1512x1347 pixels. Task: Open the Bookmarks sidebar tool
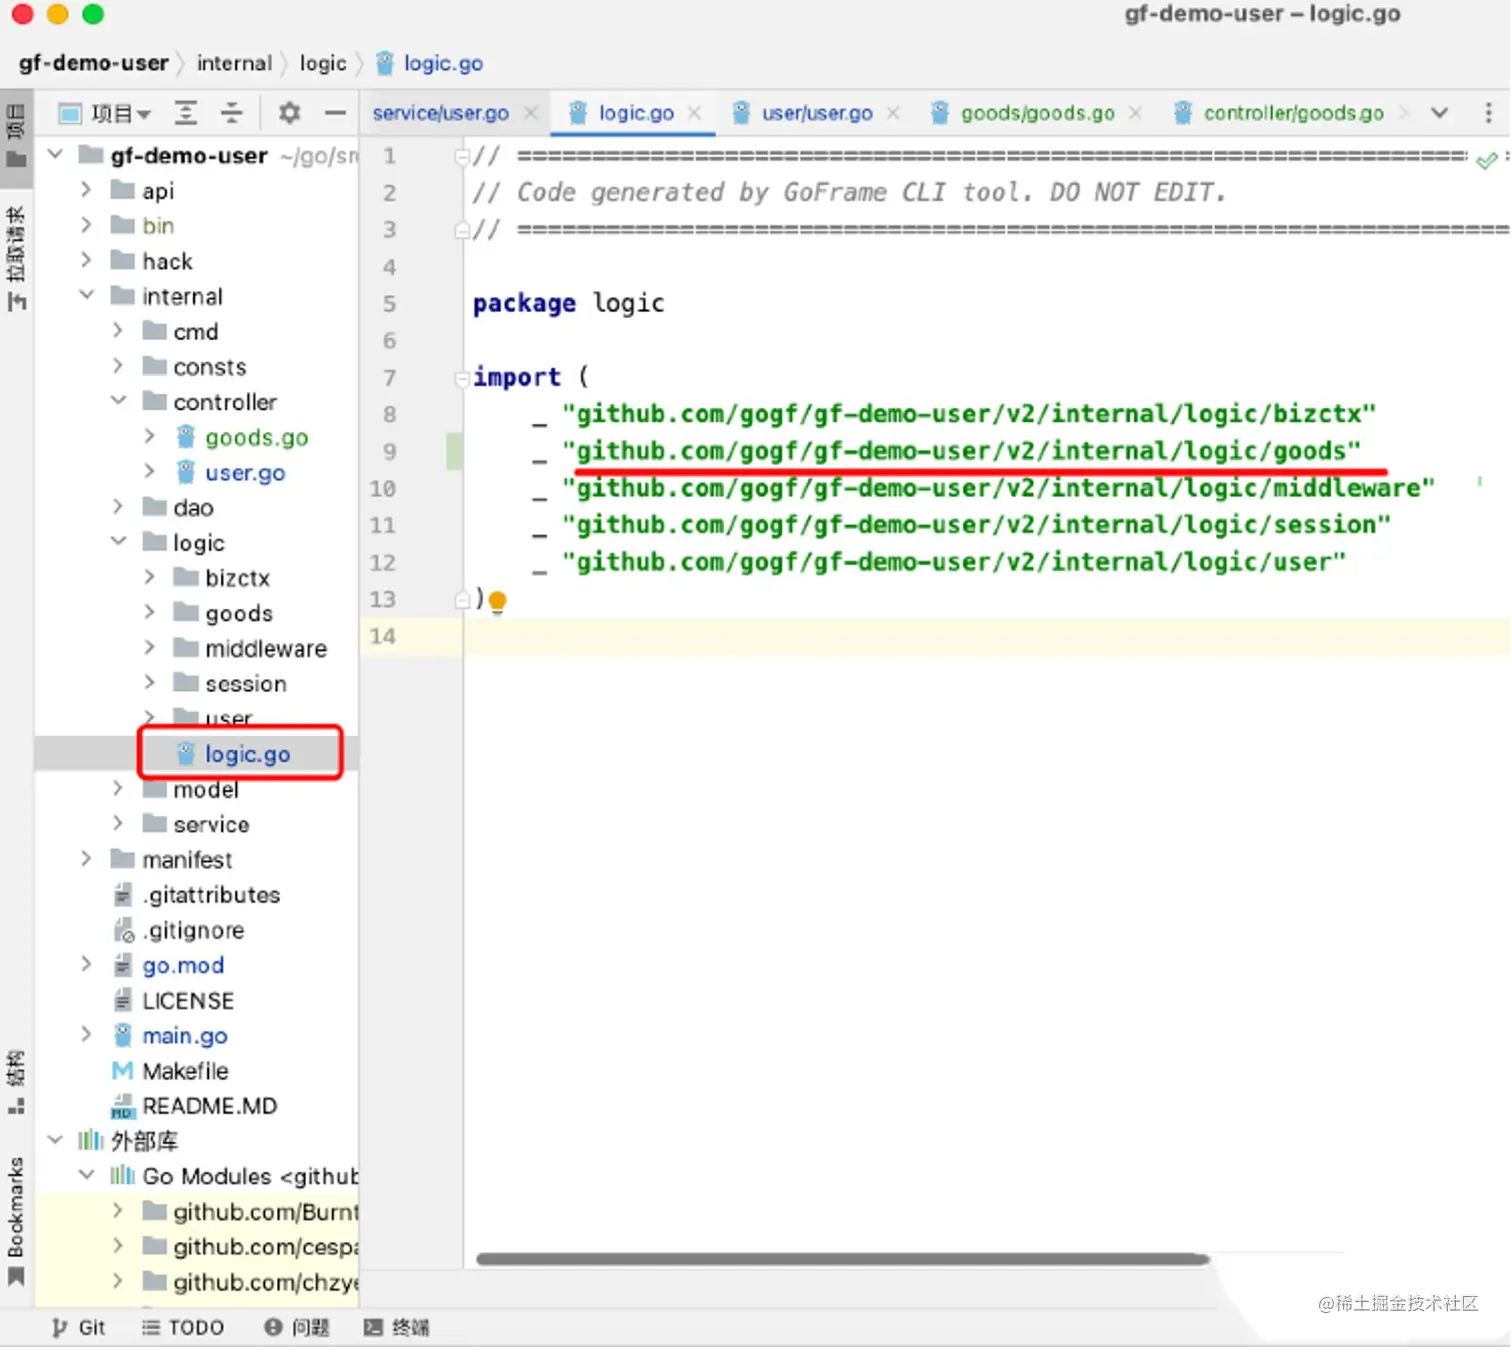tap(16, 1220)
